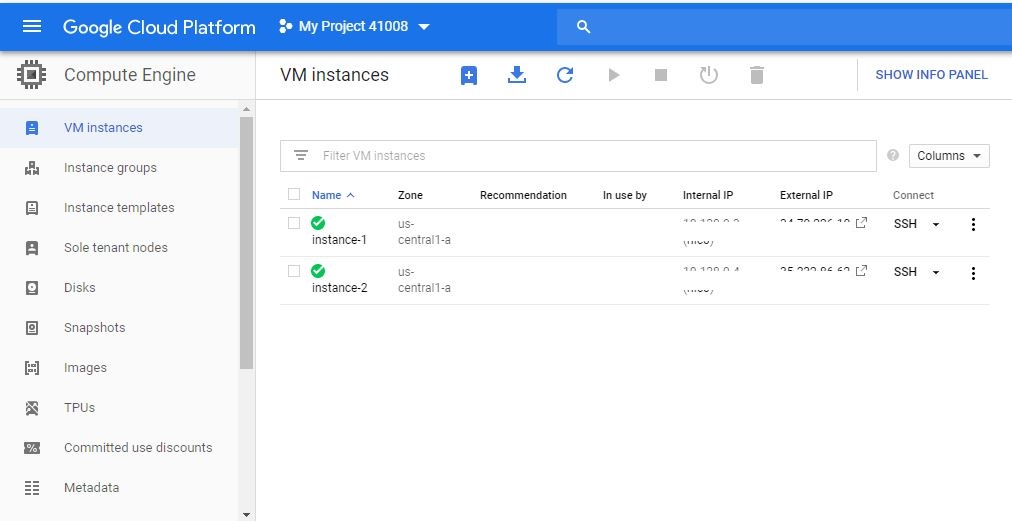Screen dimensions: 1012x521
Task: Expand SSH options for instance-2
Action: pos(936,272)
